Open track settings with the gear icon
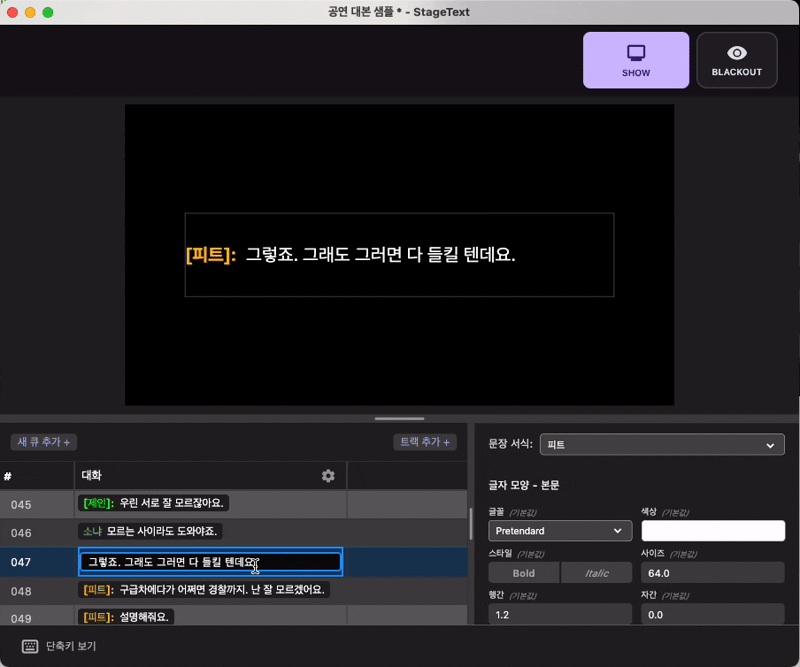Image resolution: width=800 pixels, height=667 pixels. click(328, 476)
